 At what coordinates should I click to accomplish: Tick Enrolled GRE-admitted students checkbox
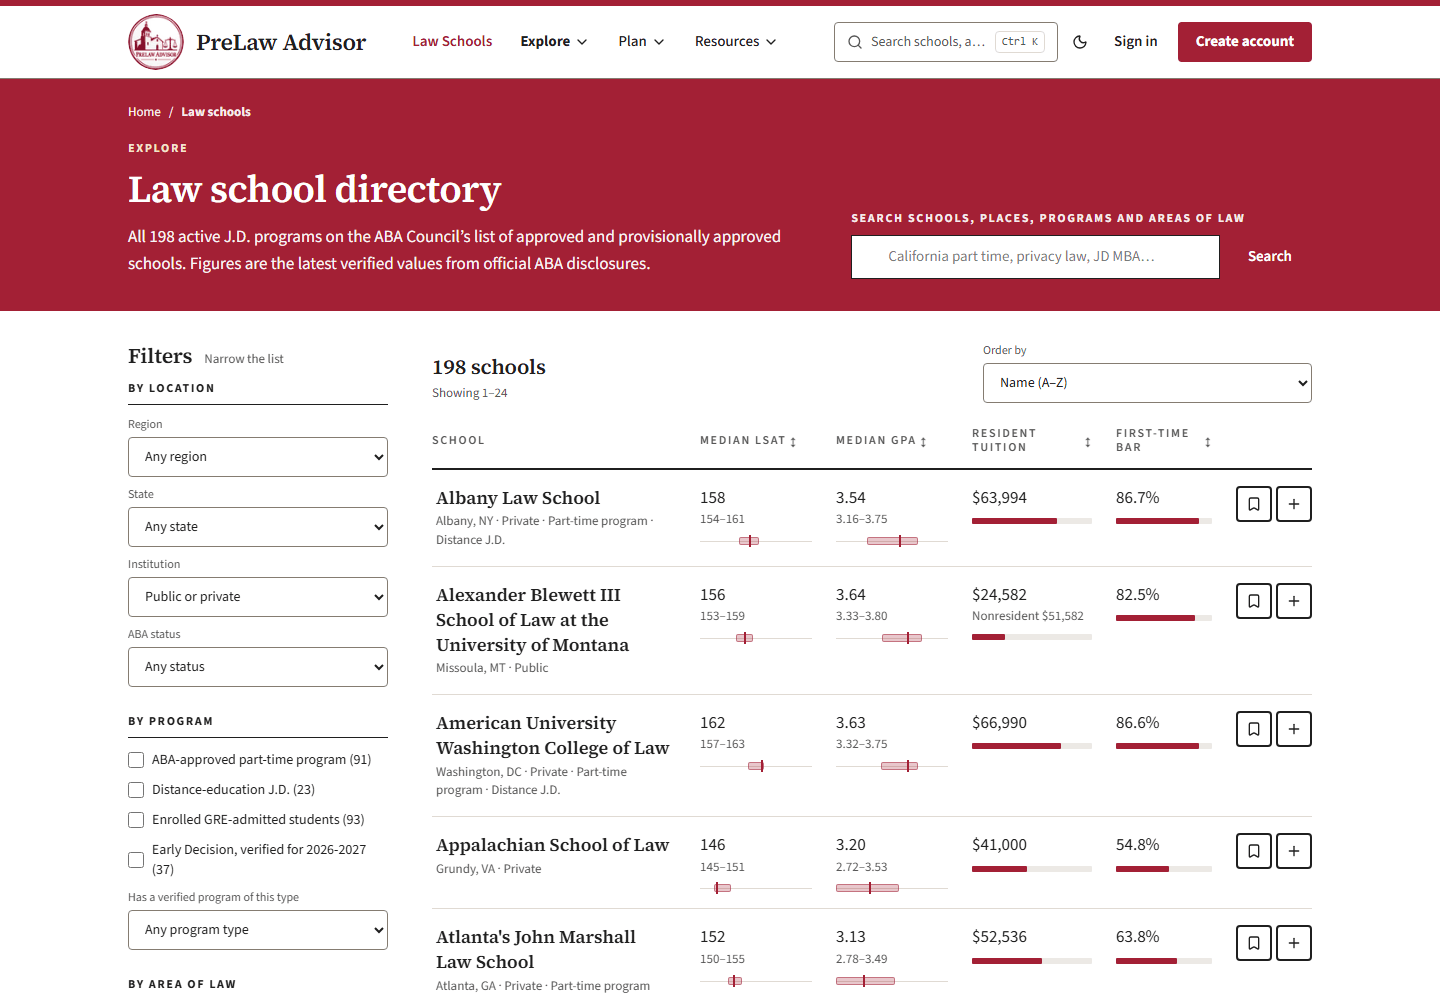pos(136,820)
